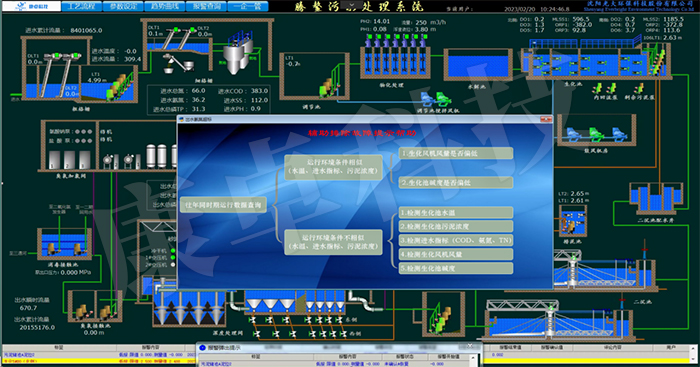Viewport: 700px width, 367px height.
Task: Switch to the 趋势曲线 tab
Action: click(x=164, y=7)
